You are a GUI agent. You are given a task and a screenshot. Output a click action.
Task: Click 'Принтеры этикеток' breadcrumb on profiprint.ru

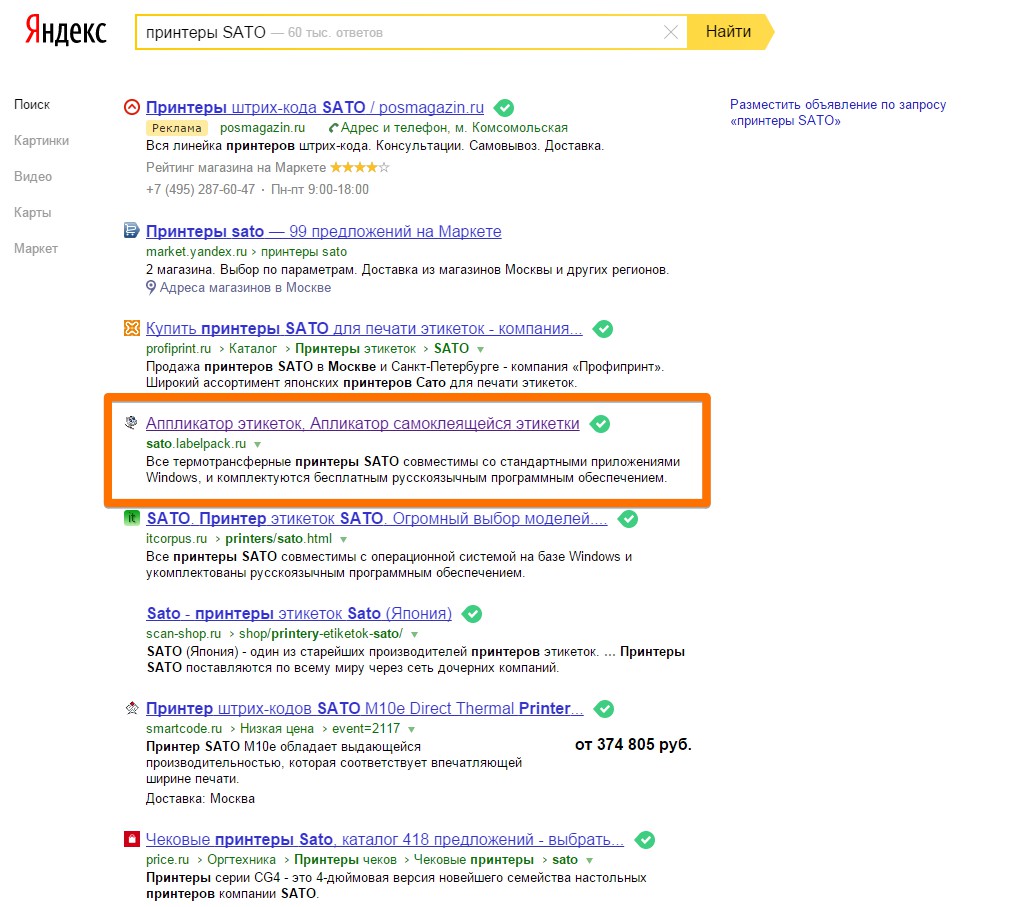[x=355, y=349]
